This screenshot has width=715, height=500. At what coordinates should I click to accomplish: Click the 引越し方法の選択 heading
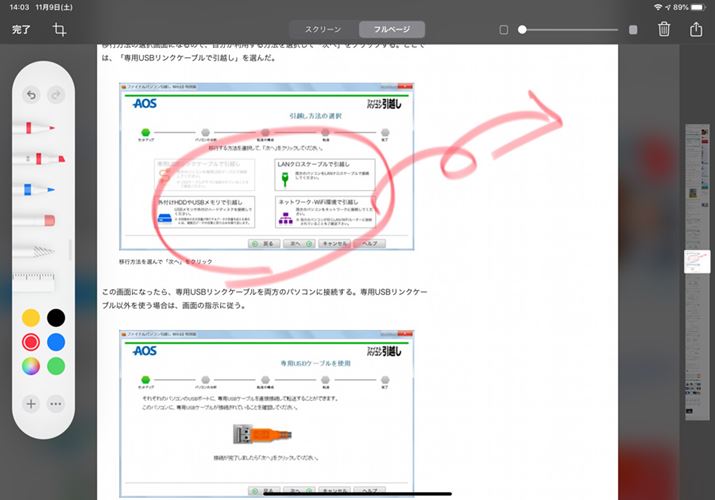315,116
